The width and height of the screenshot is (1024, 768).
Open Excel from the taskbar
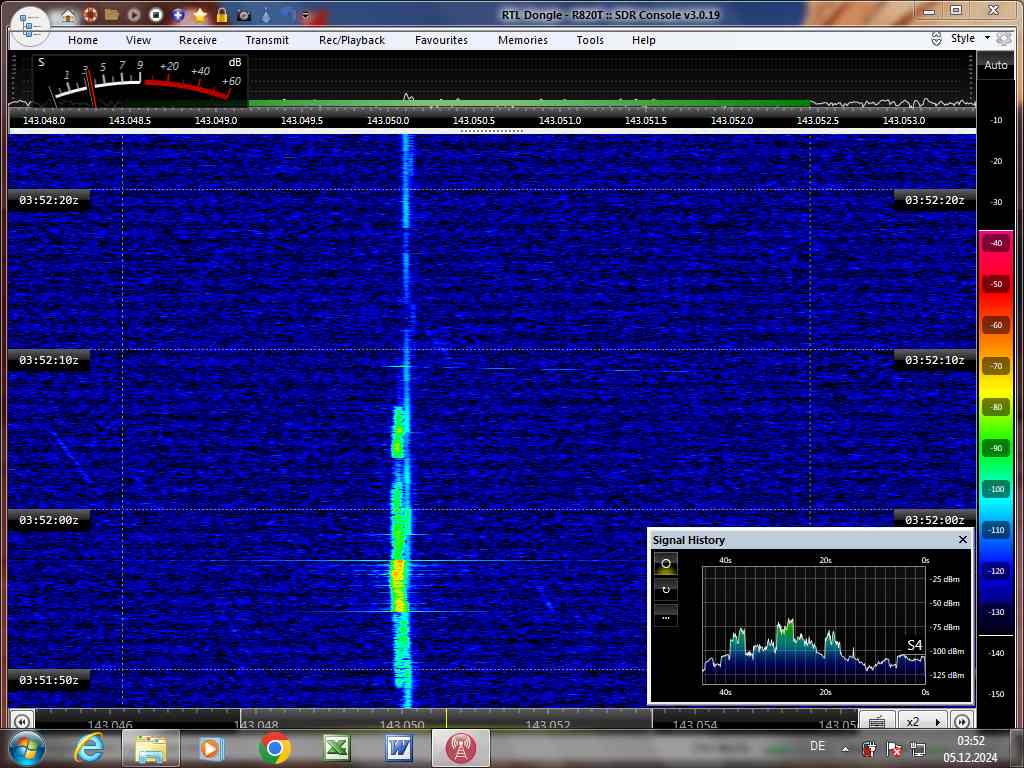337,748
